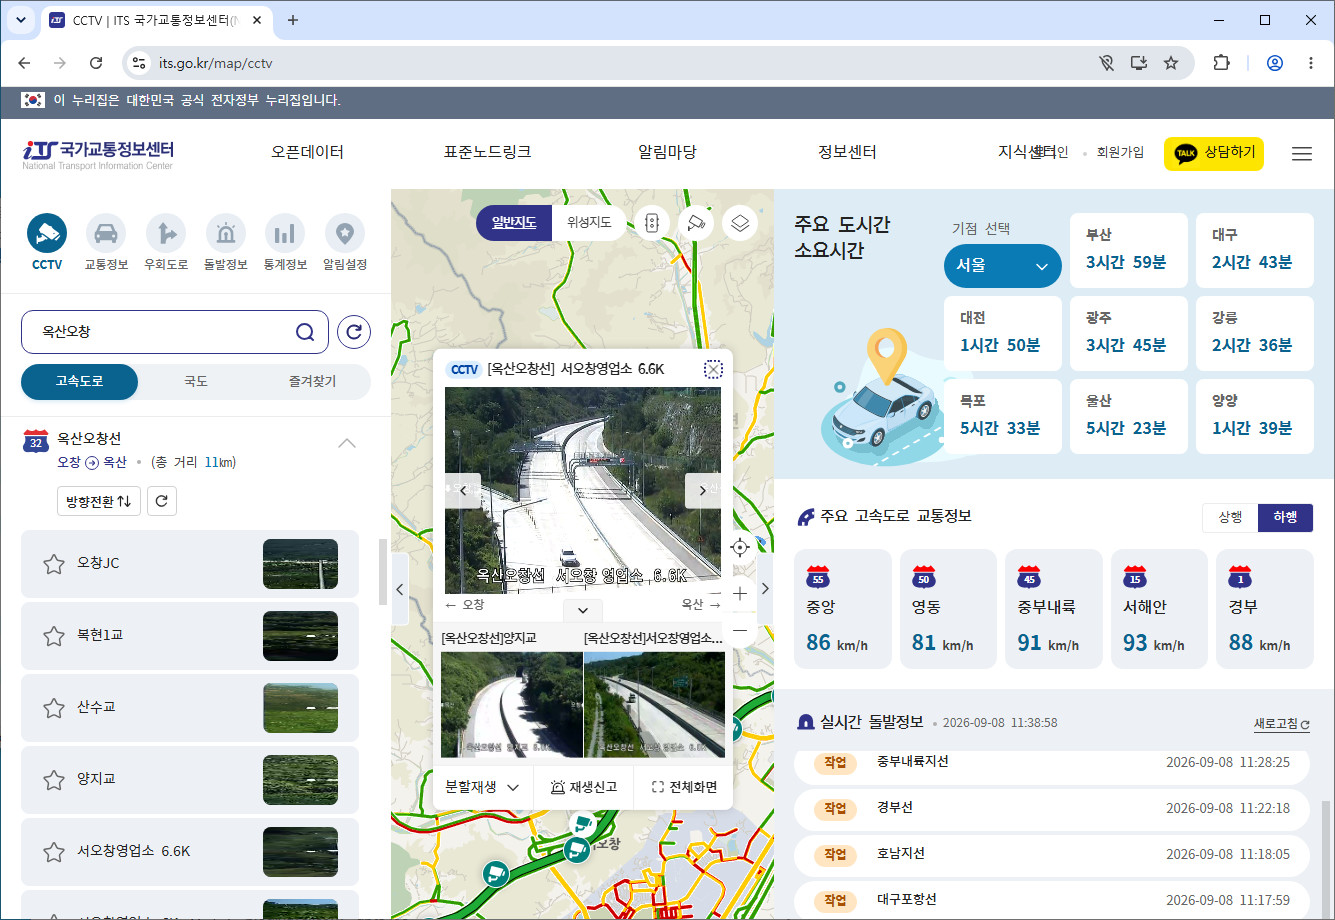
Task: Collapse the CCTV popup with down chevron
Action: (583, 610)
